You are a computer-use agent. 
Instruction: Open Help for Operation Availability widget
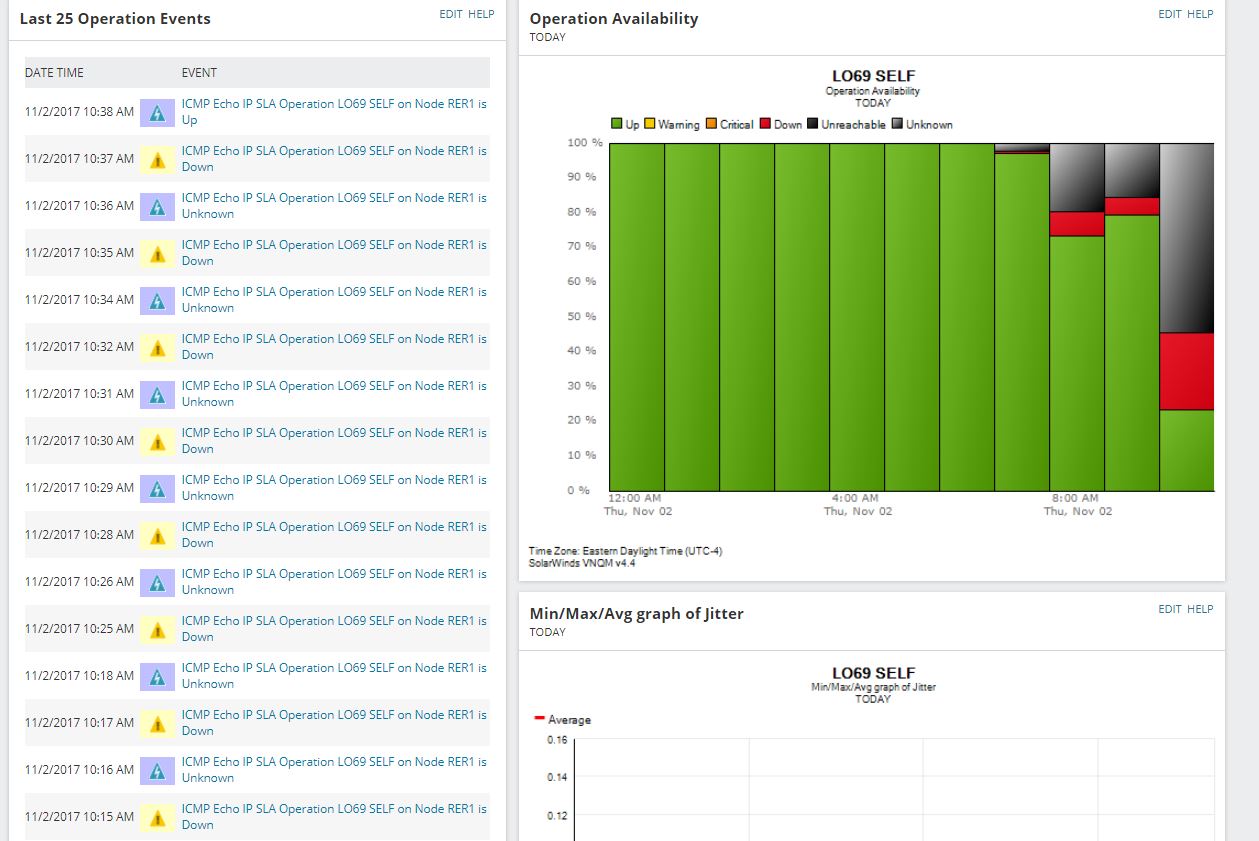point(1200,14)
